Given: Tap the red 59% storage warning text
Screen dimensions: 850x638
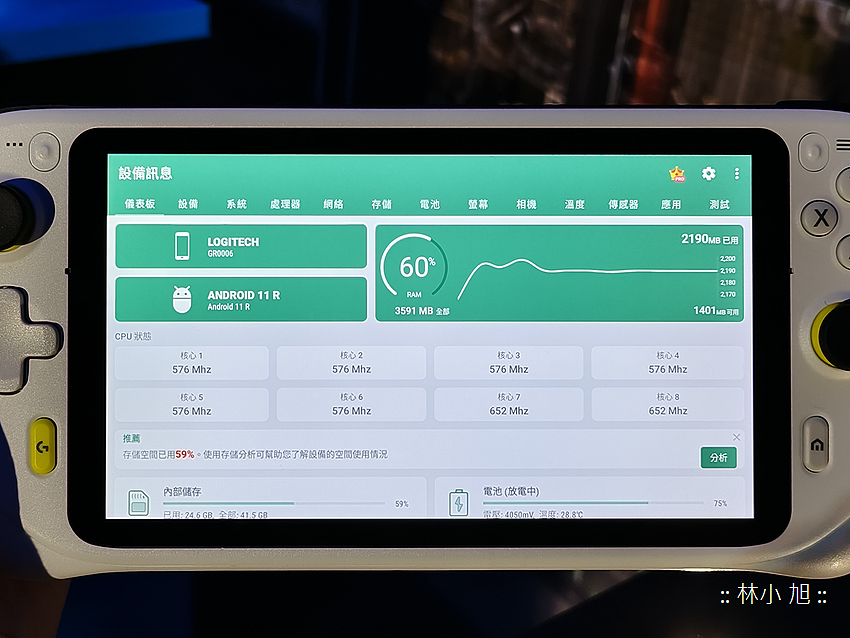Looking at the screenshot, I should pos(185,454).
